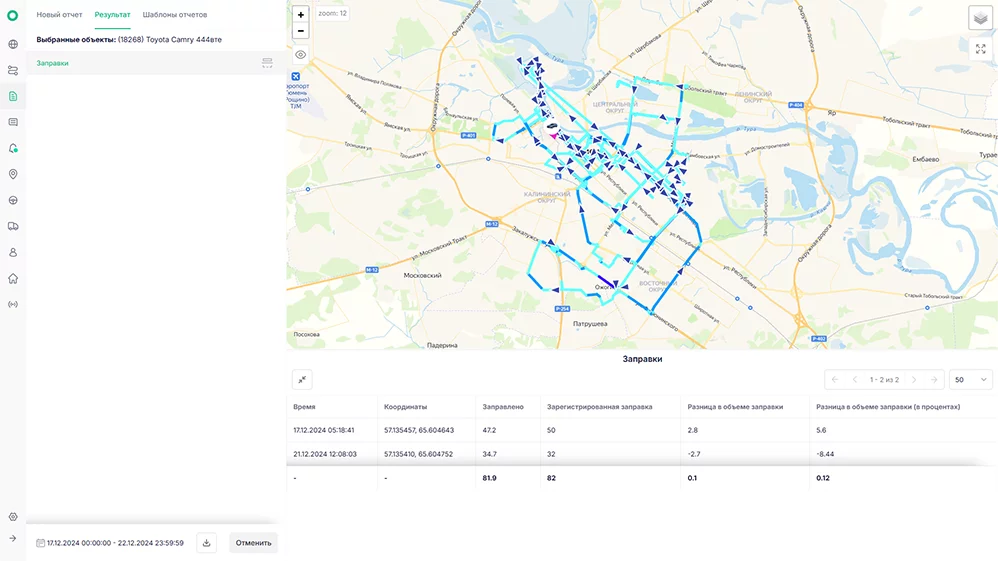Go to the last page arrow

[x=934, y=380]
